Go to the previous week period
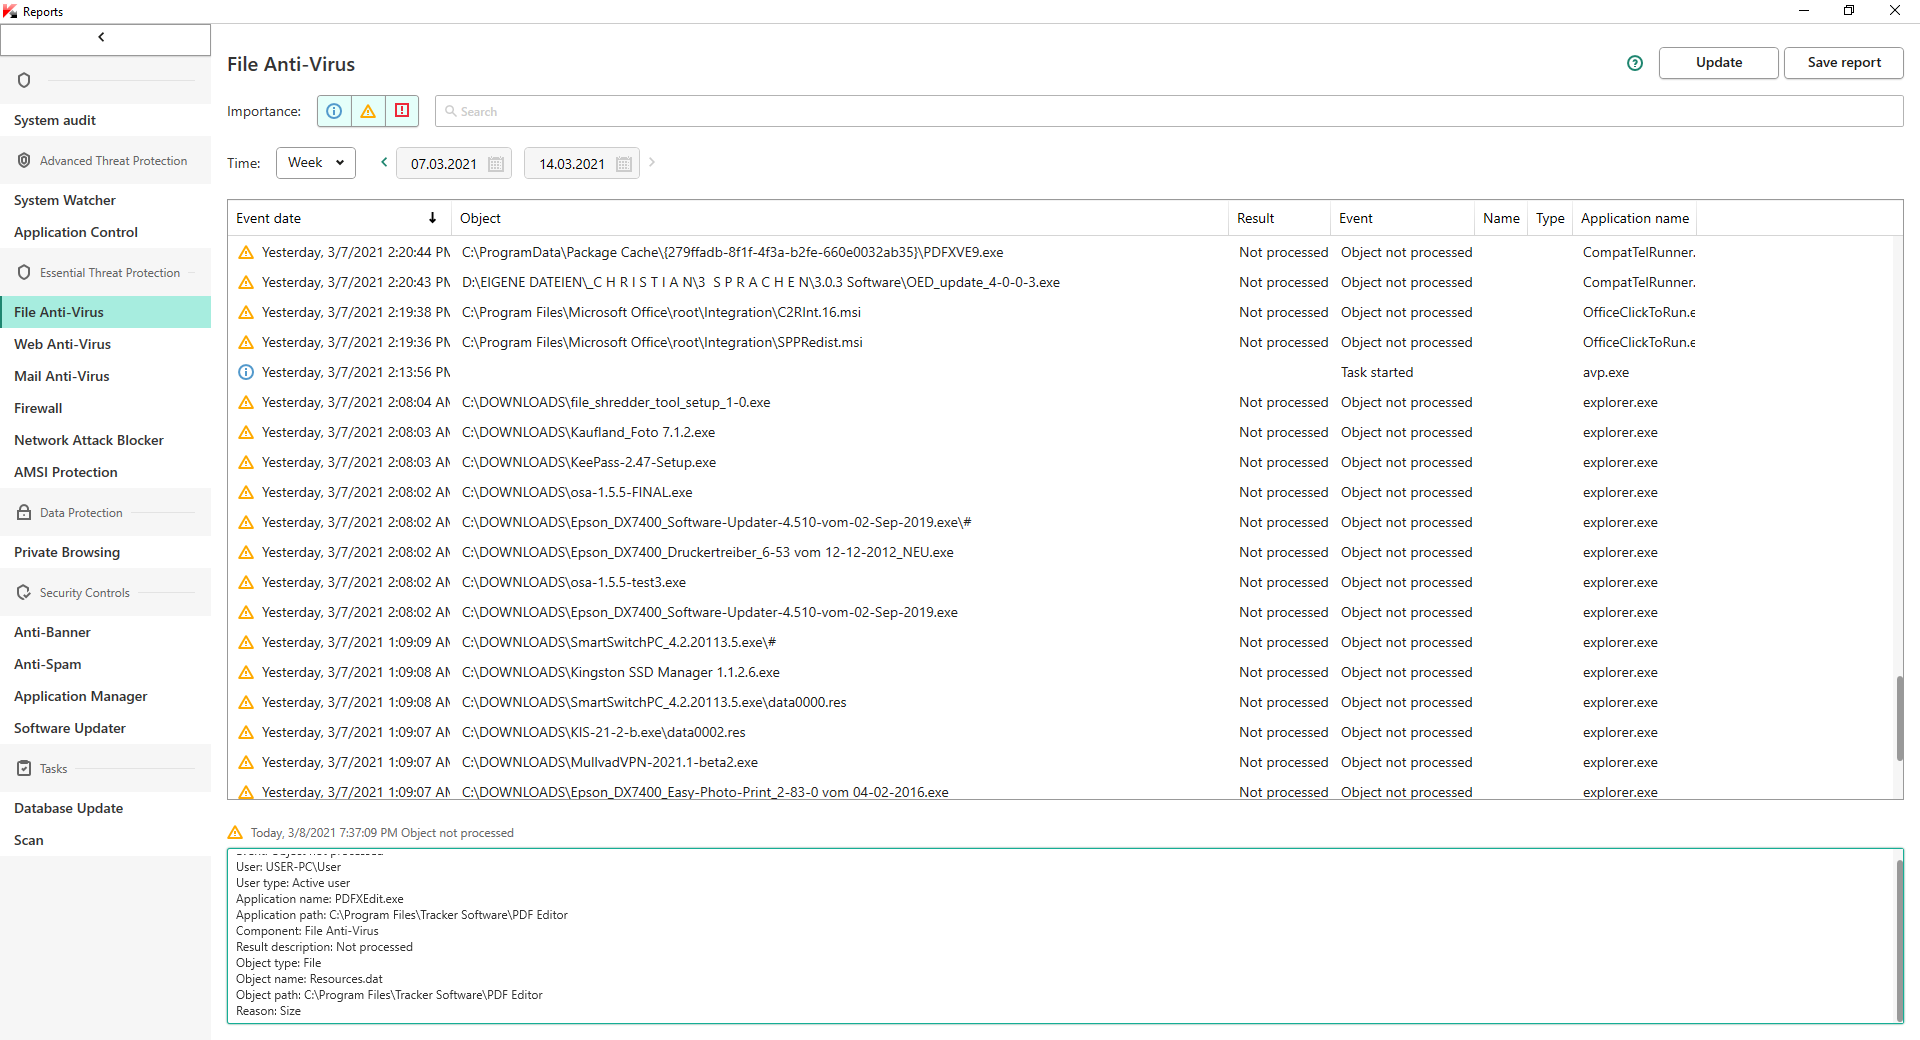The image size is (1920, 1040). (x=384, y=162)
